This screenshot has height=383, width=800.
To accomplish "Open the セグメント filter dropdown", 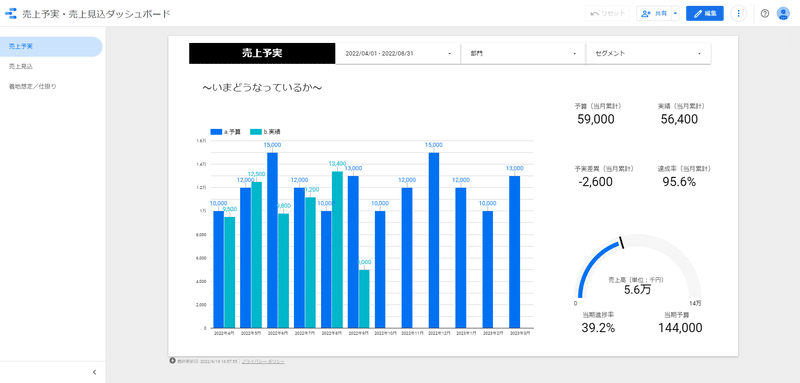I will (649, 54).
